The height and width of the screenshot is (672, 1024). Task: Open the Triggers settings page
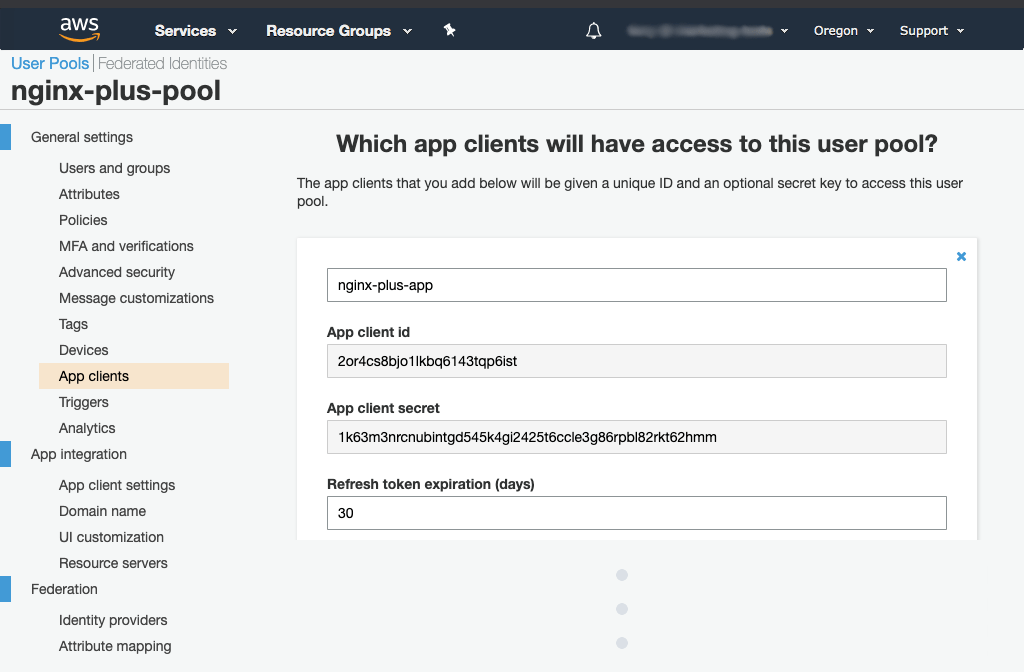pyautogui.click(x=84, y=402)
